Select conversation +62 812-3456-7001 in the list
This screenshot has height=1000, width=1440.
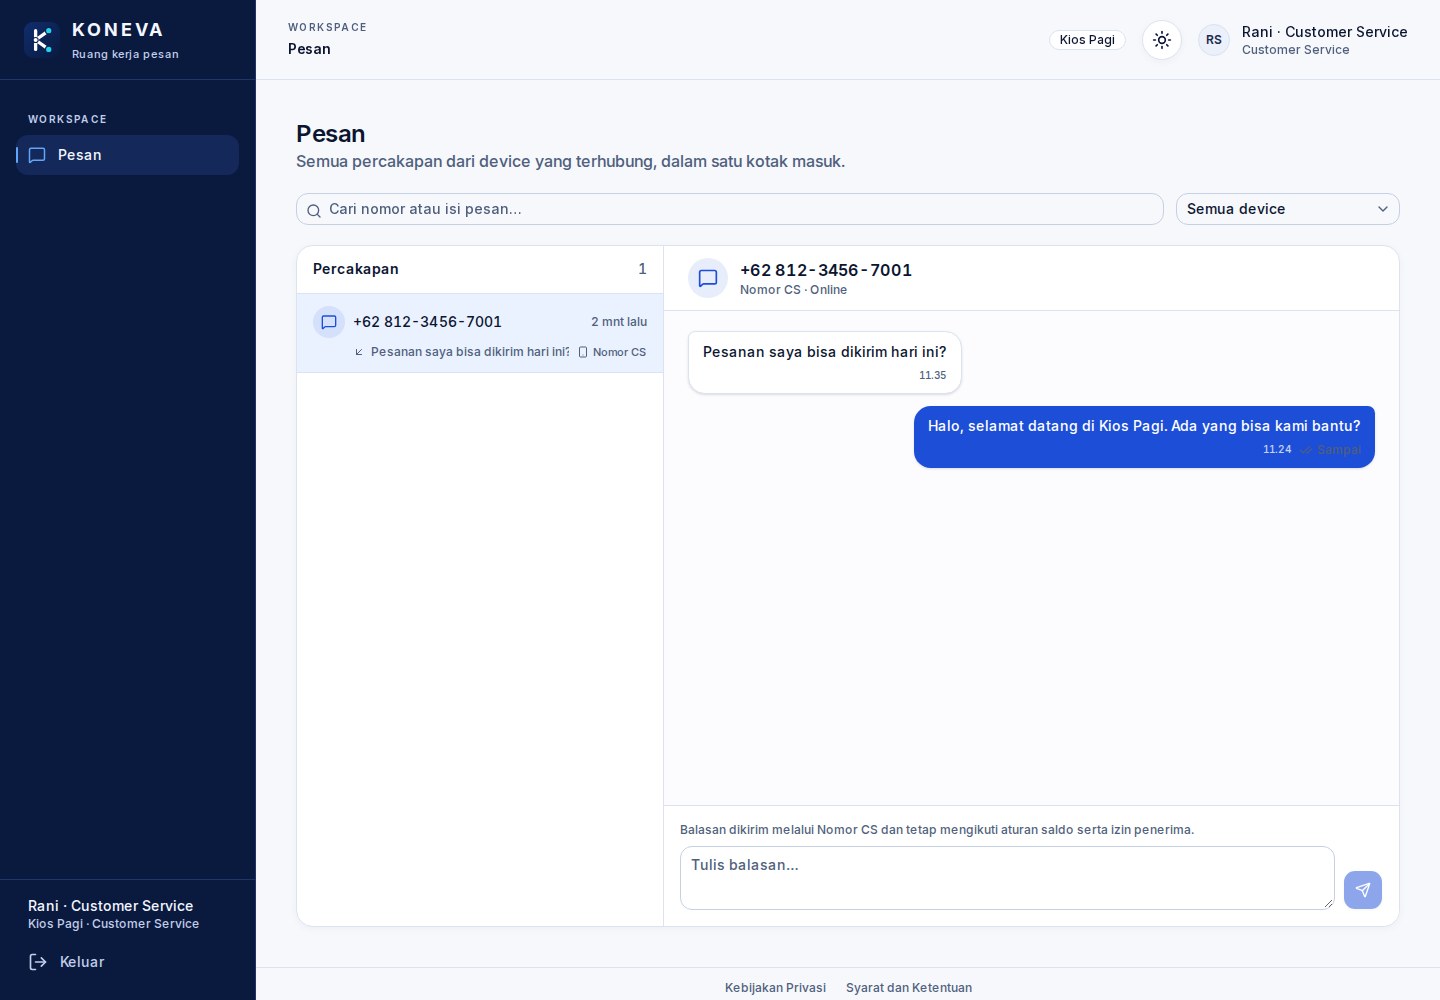pos(480,333)
